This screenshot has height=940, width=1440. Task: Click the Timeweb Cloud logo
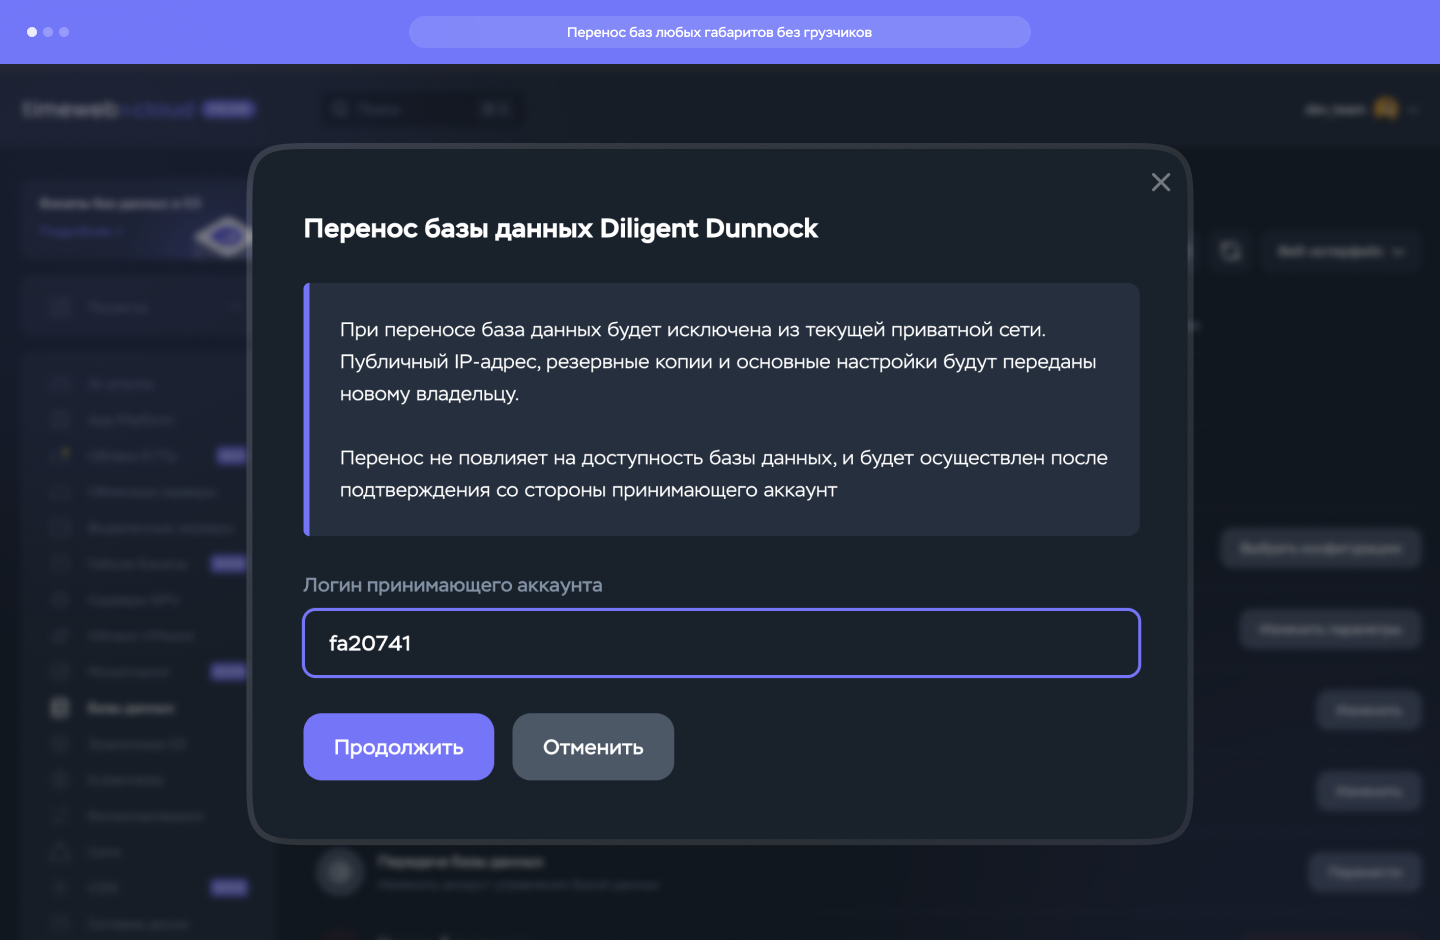(x=110, y=109)
